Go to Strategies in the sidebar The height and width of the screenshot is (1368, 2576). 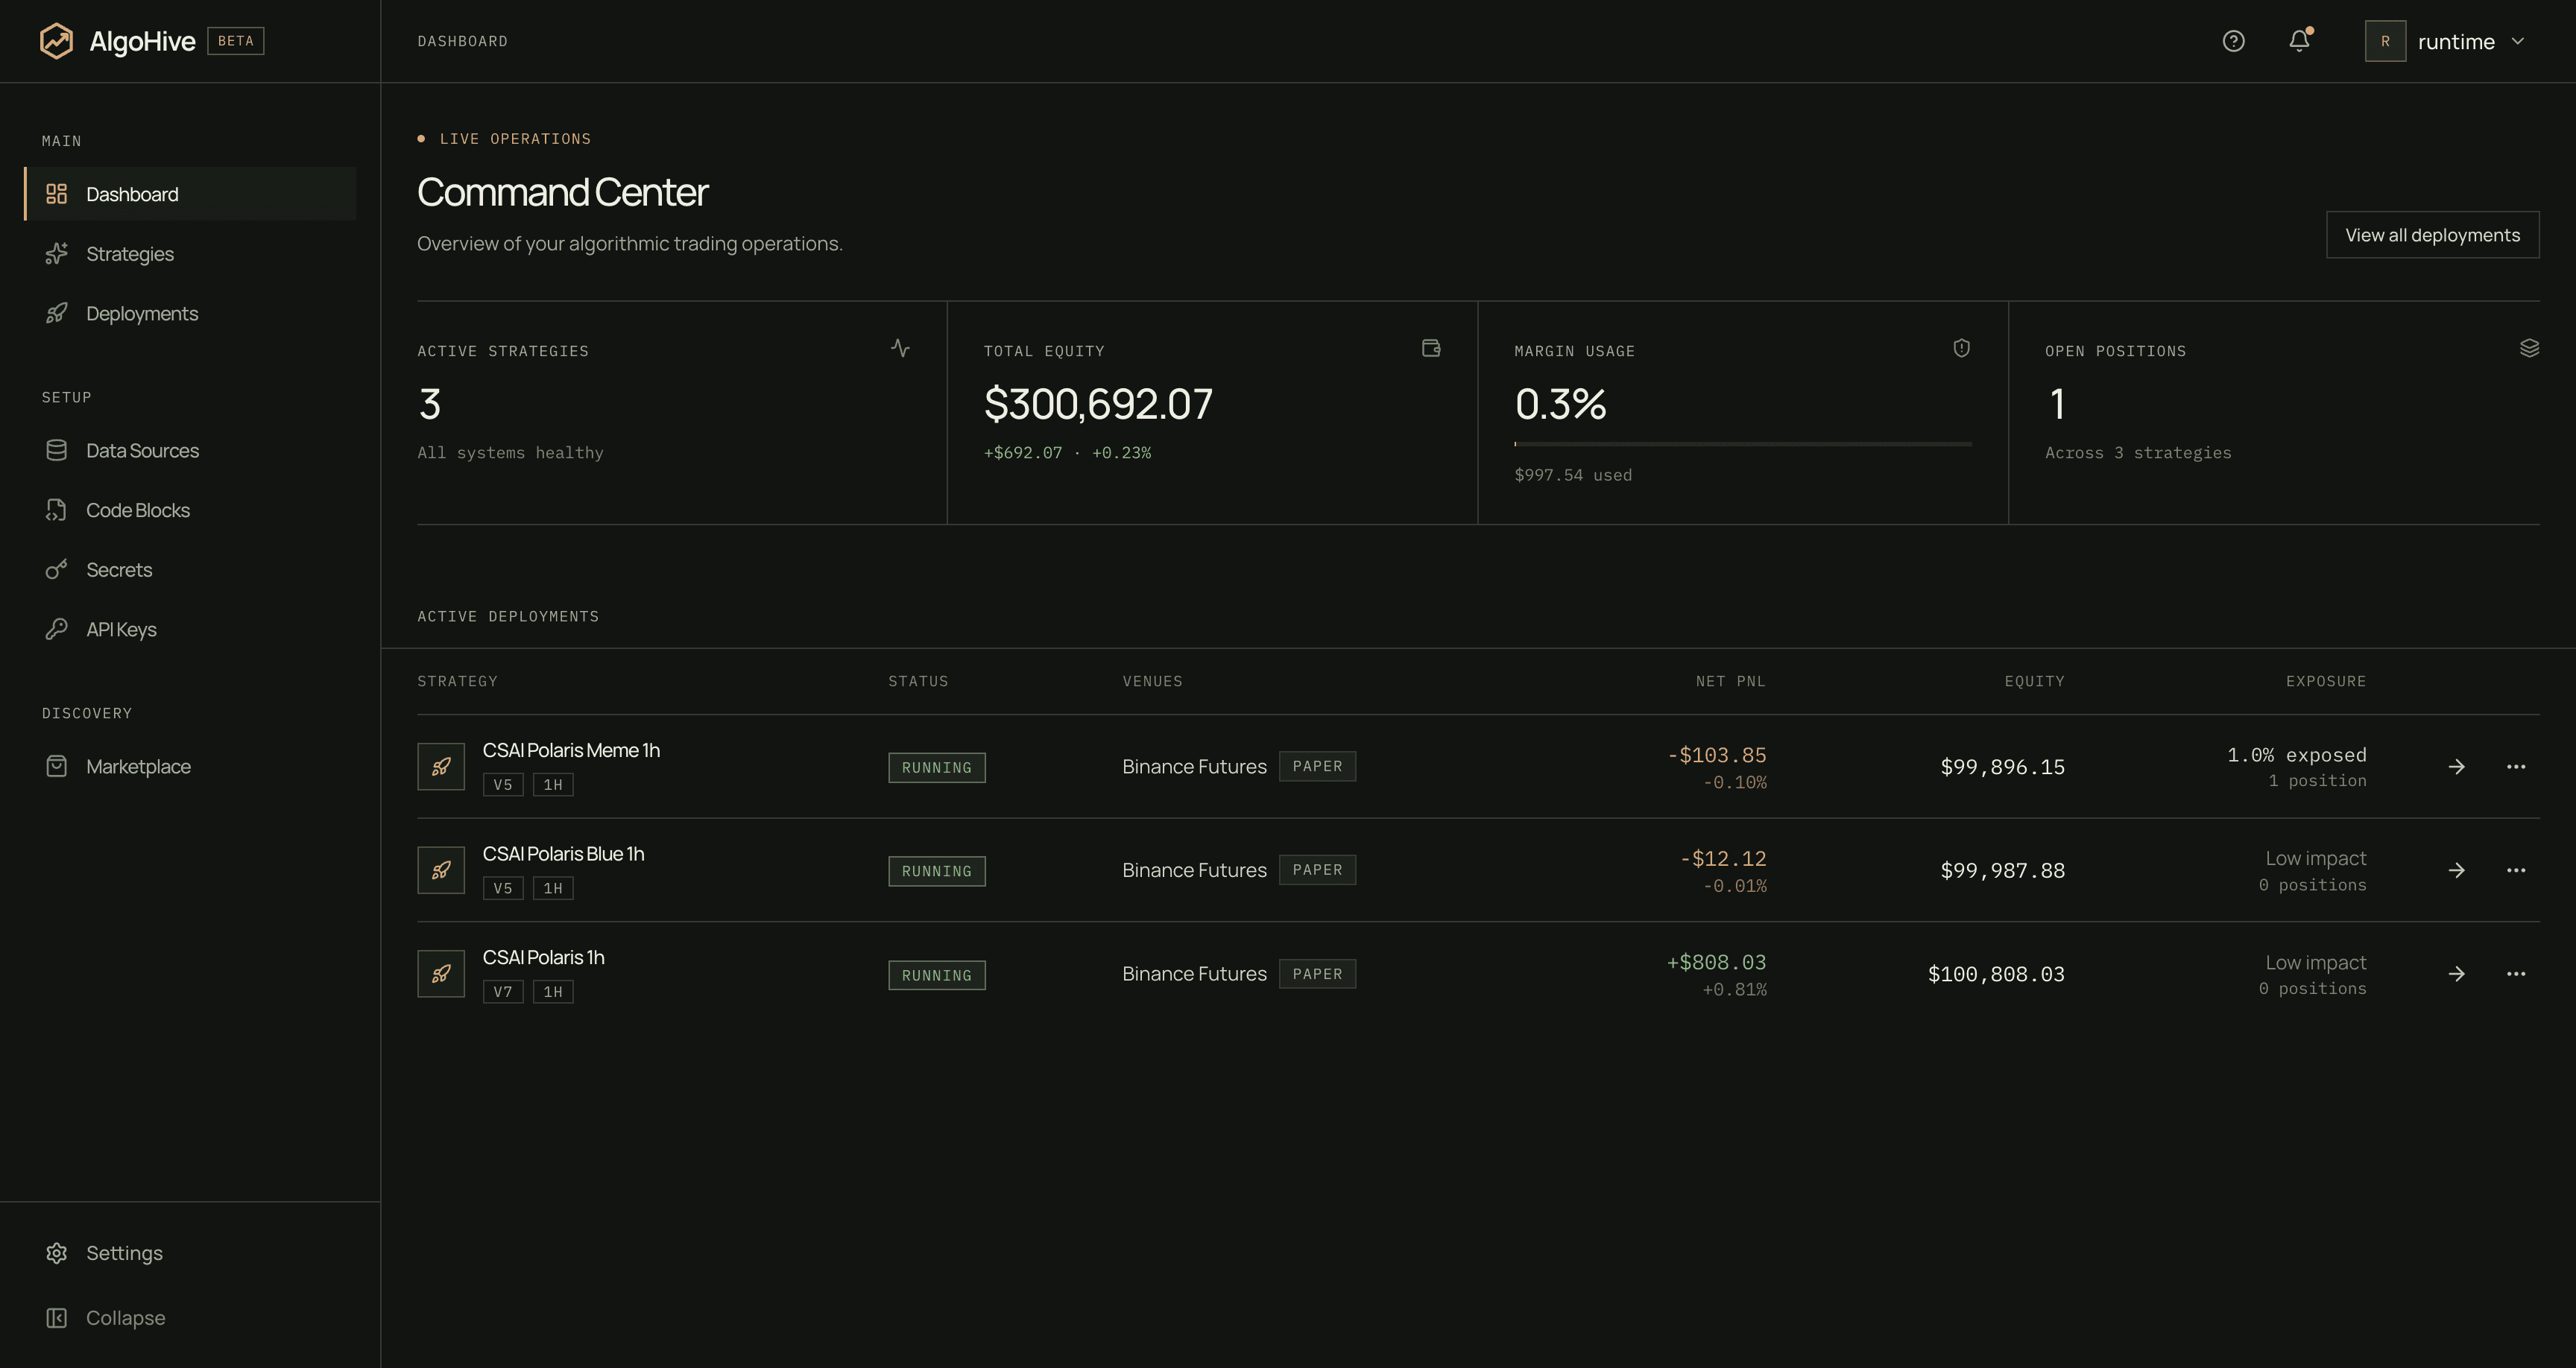tap(190, 254)
